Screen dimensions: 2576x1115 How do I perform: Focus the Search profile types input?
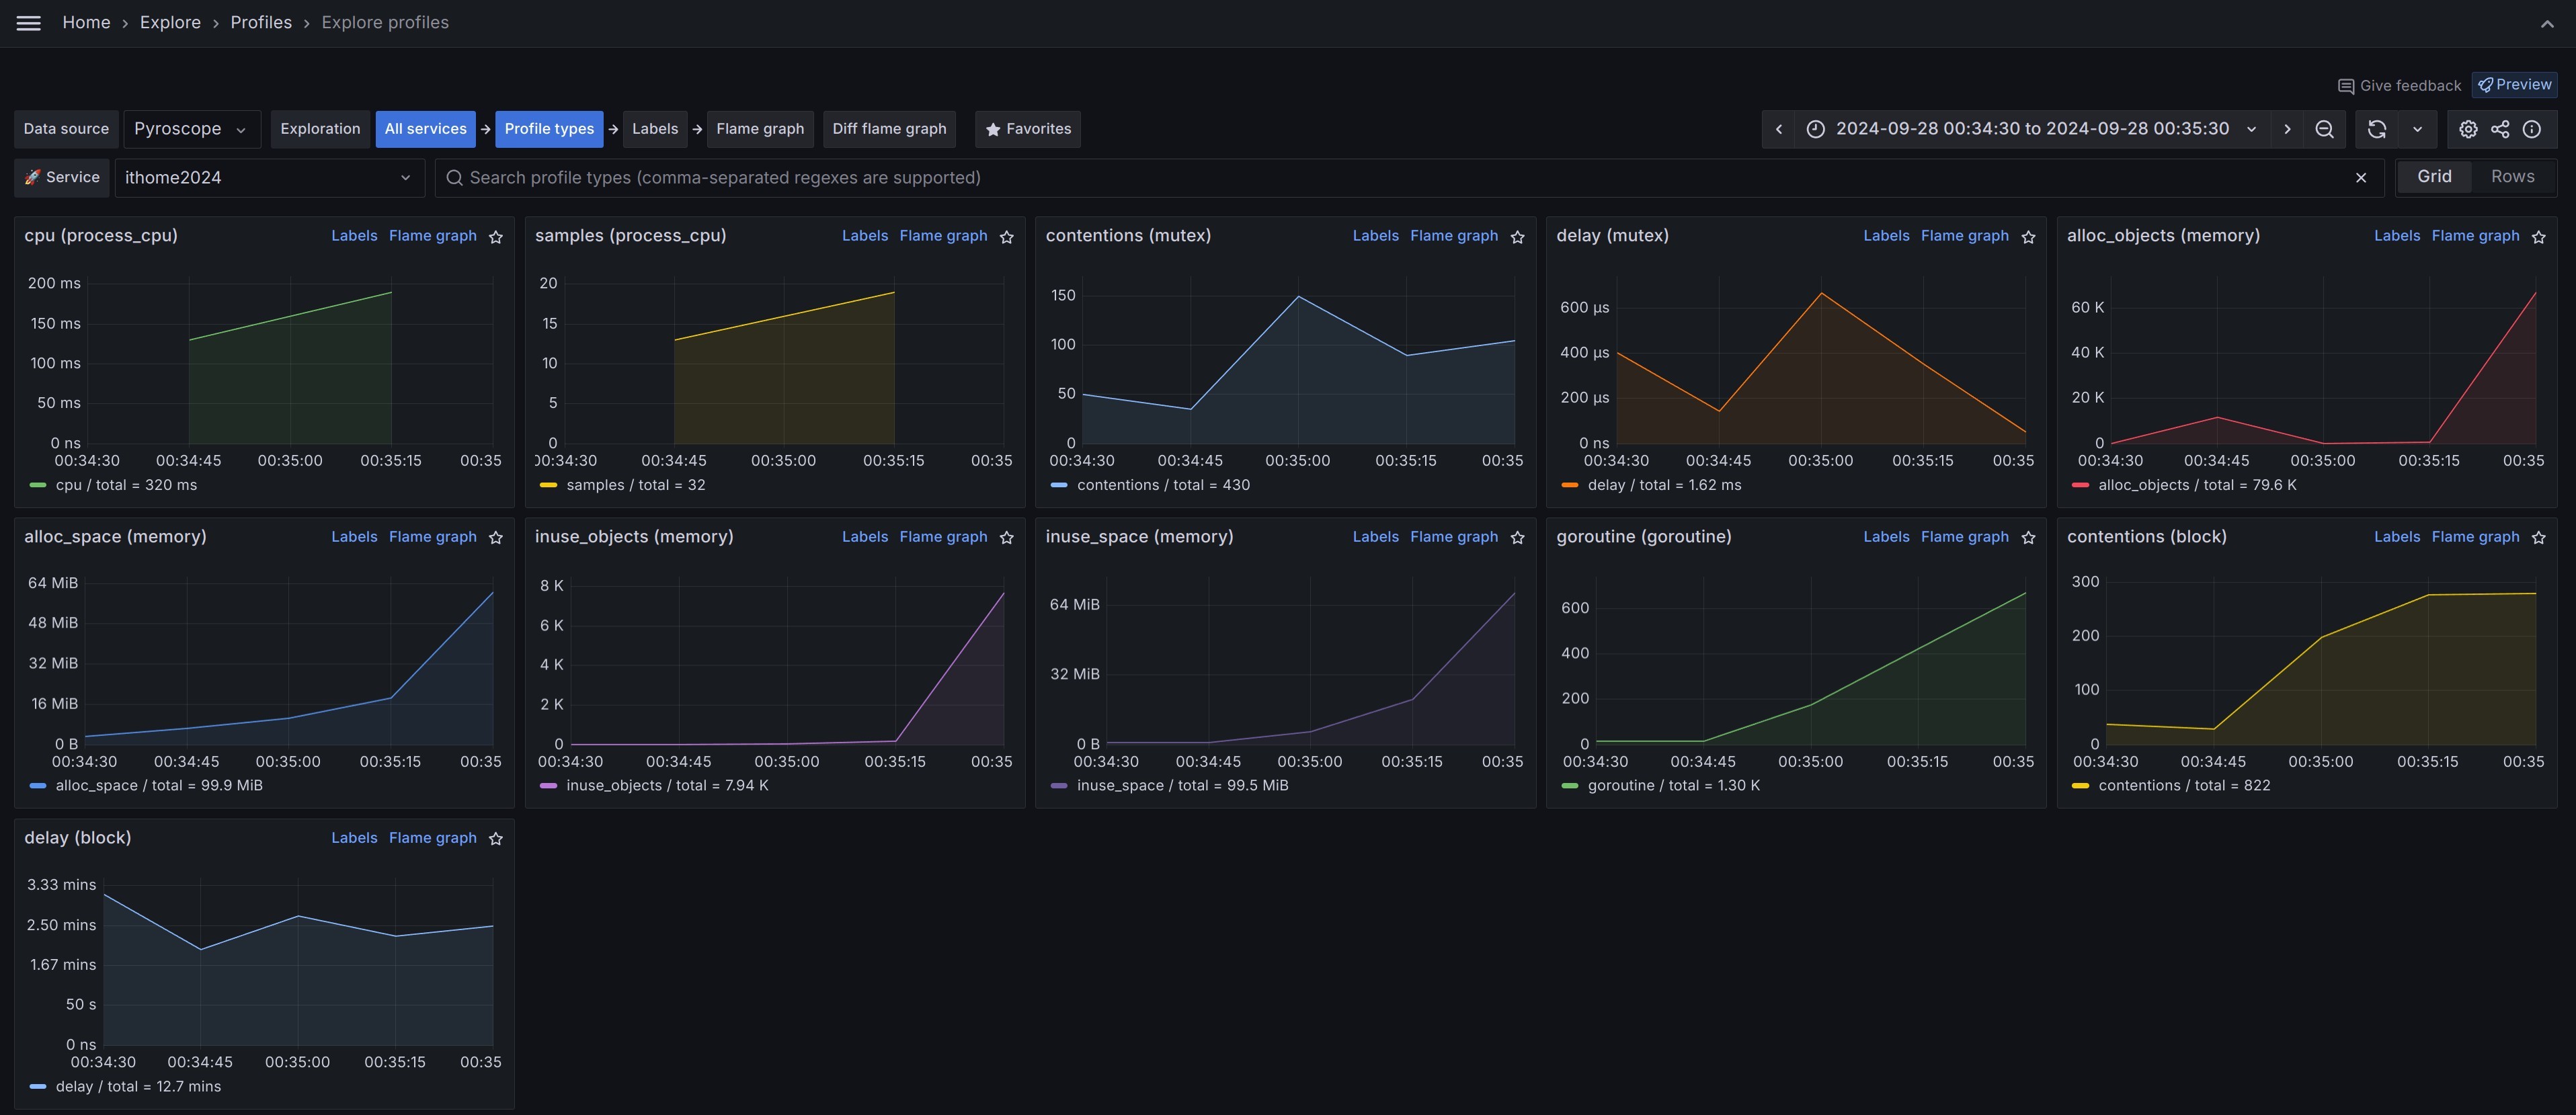coord(1400,178)
